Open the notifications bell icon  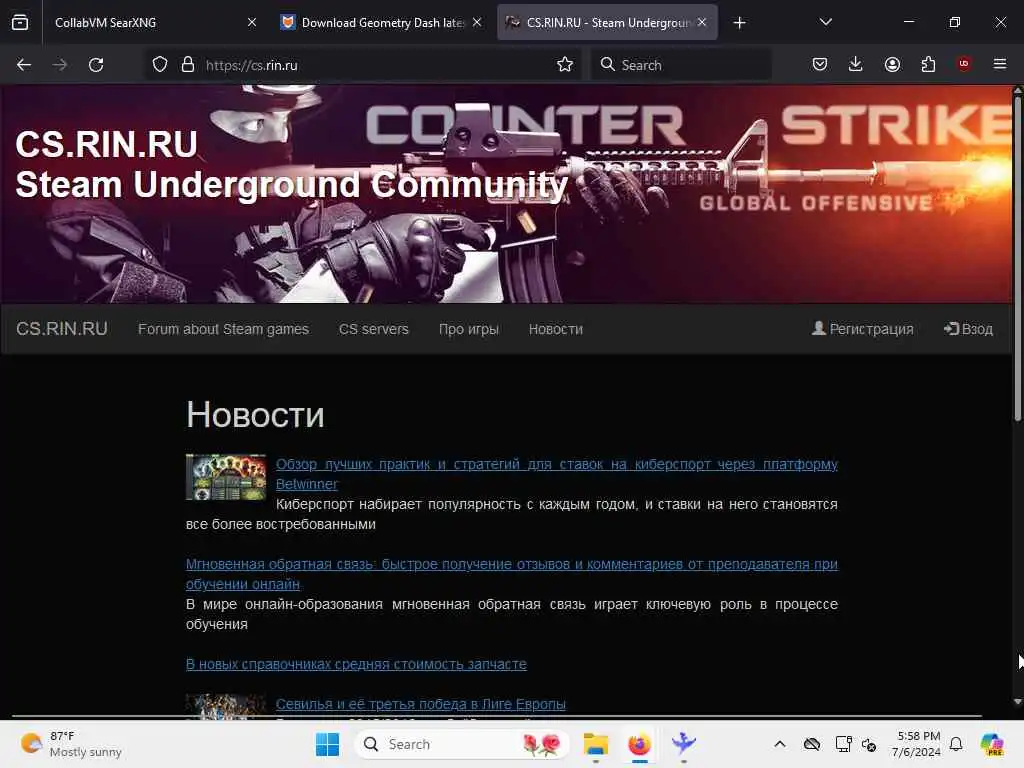(x=956, y=744)
